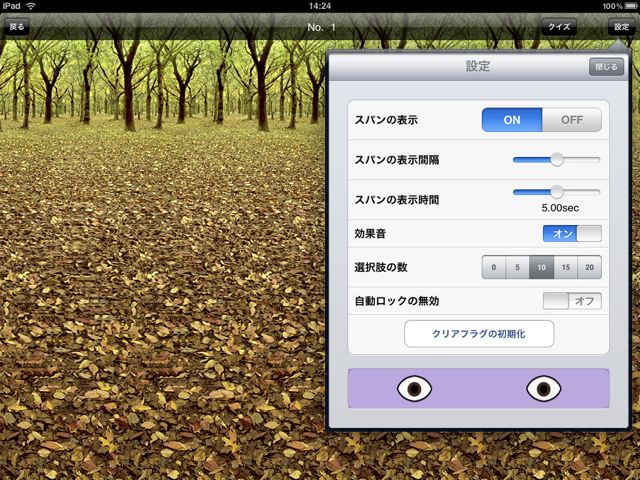Tap the Wi-Fi status icon
The image size is (640, 480).
click(31, 6)
